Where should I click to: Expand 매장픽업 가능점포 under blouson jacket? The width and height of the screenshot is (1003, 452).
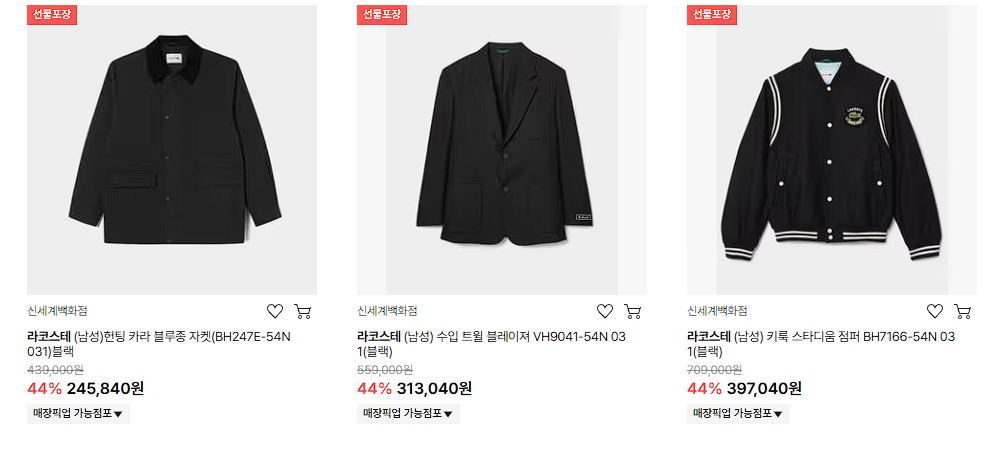click(x=78, y=414)
